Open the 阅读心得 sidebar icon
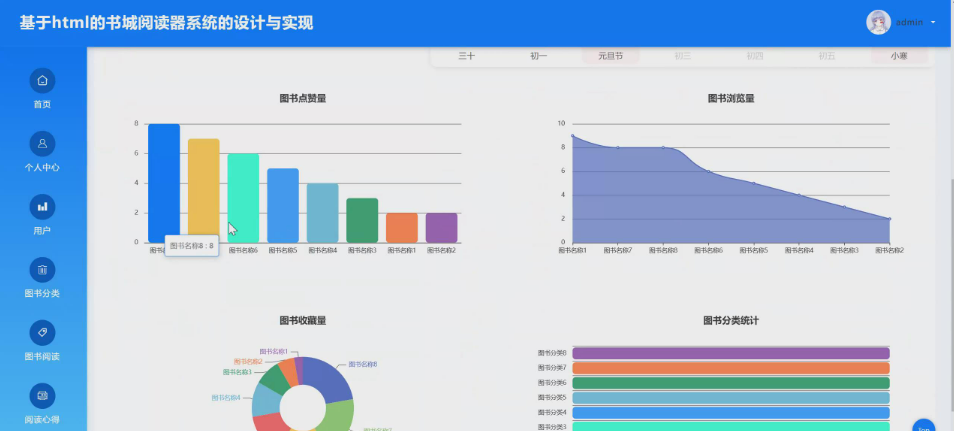The height and width of the screenshot is (431, 954). coord(42,396)
